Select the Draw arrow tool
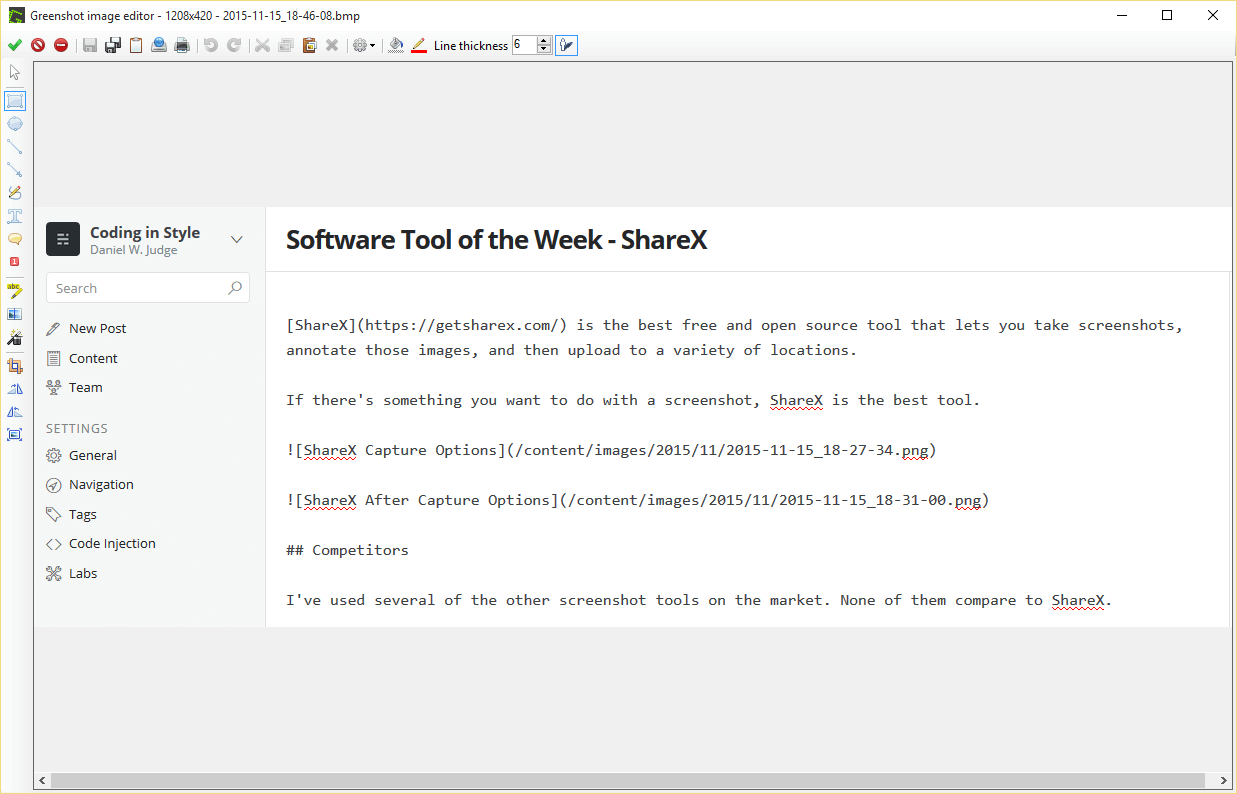This screenshot has width=1237, height=794. (15, 170)
